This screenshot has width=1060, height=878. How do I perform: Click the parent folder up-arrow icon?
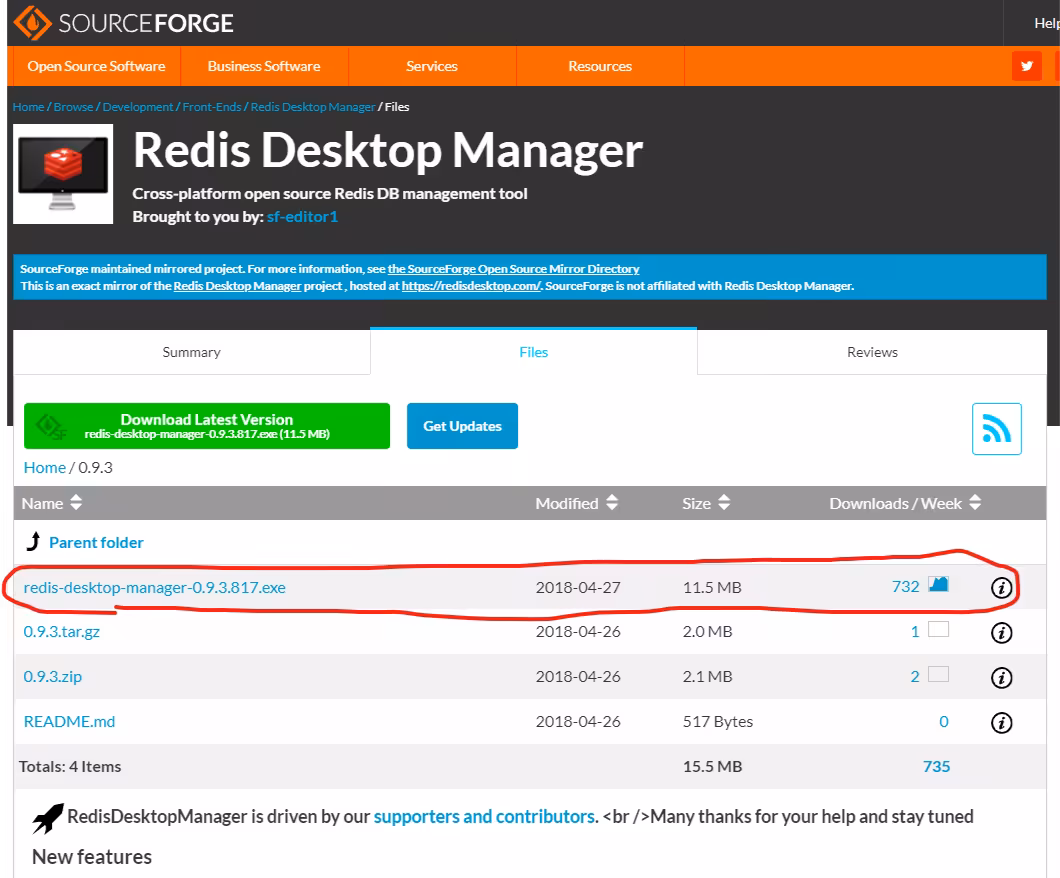coord(33,541)
